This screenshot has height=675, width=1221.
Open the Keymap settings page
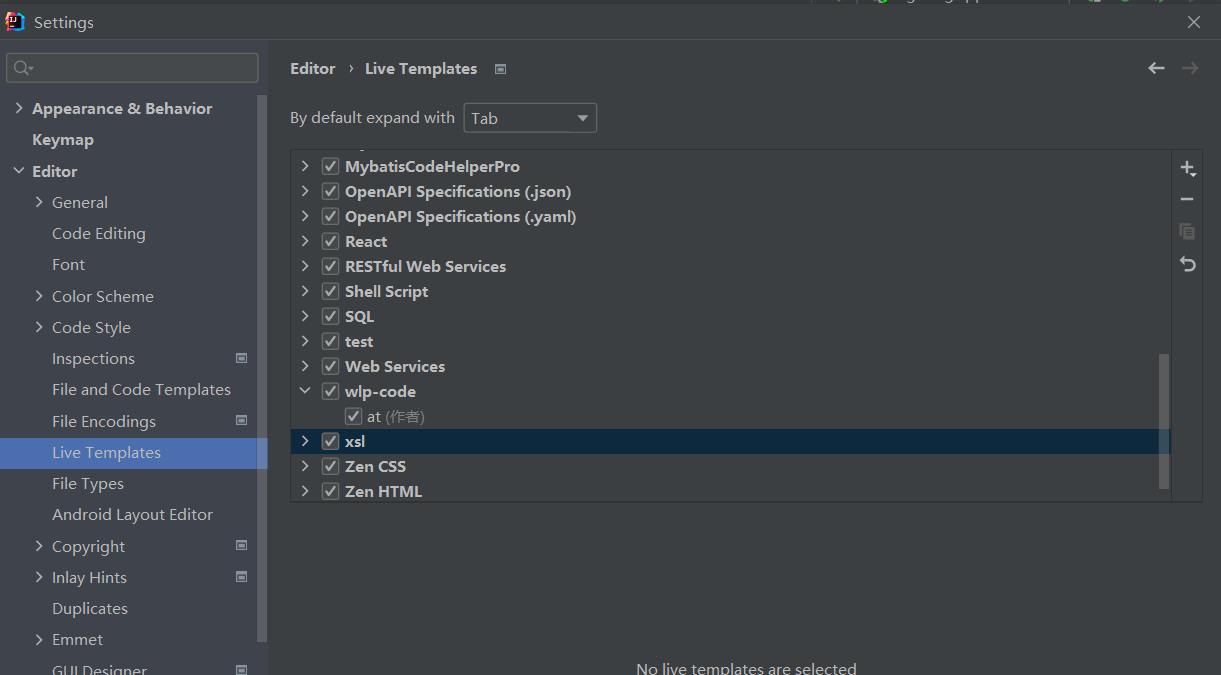(63, 140)
